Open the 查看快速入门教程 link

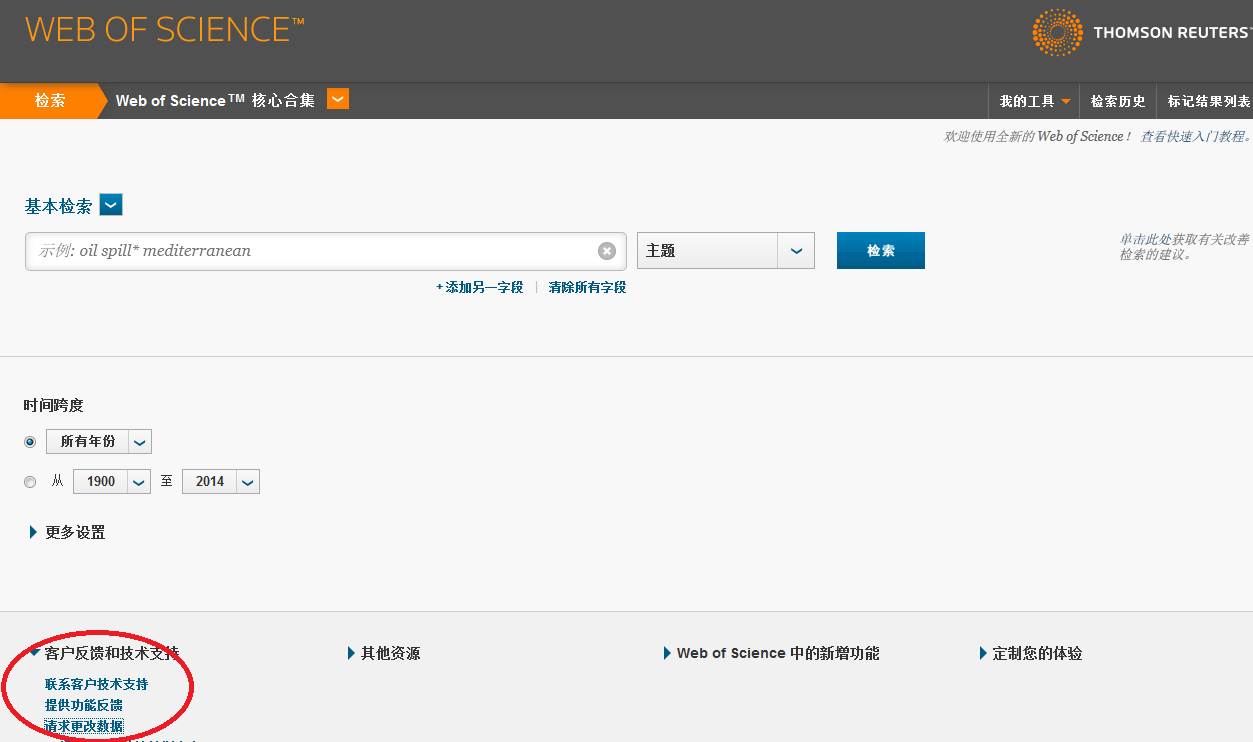click(x=1196, y=136)
